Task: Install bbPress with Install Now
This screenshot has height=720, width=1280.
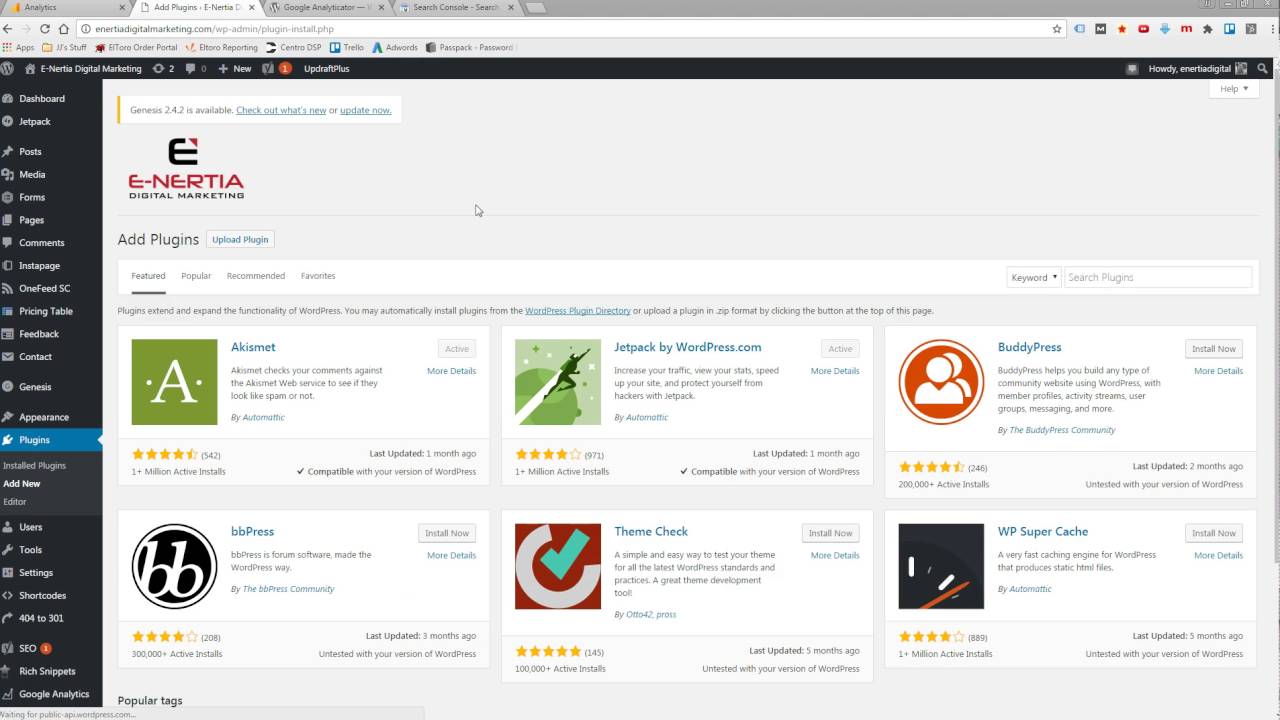Action: pyautogui.click(x=447, y=533)
